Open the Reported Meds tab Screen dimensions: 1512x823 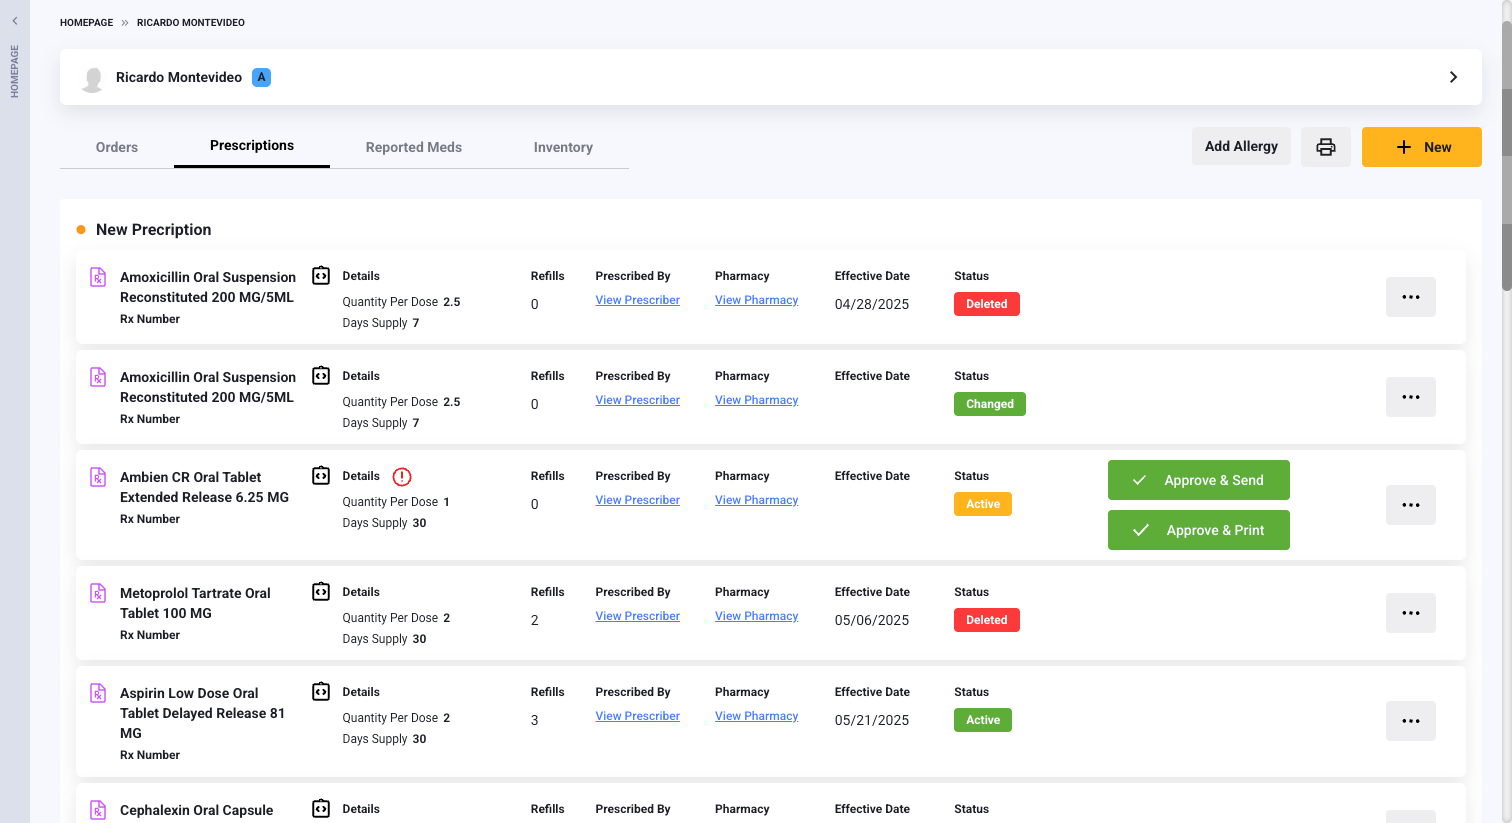pos(413,147)
